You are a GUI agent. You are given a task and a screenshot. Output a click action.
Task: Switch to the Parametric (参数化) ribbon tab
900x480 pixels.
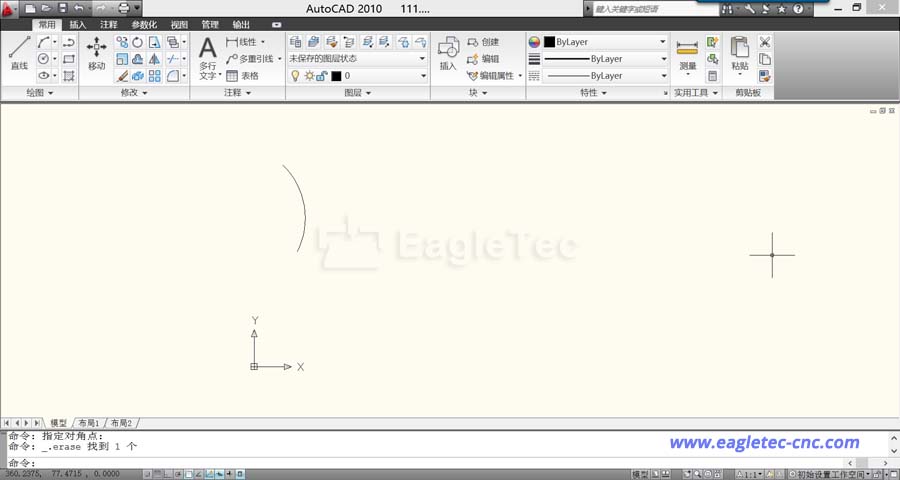(x=144, y=25)
